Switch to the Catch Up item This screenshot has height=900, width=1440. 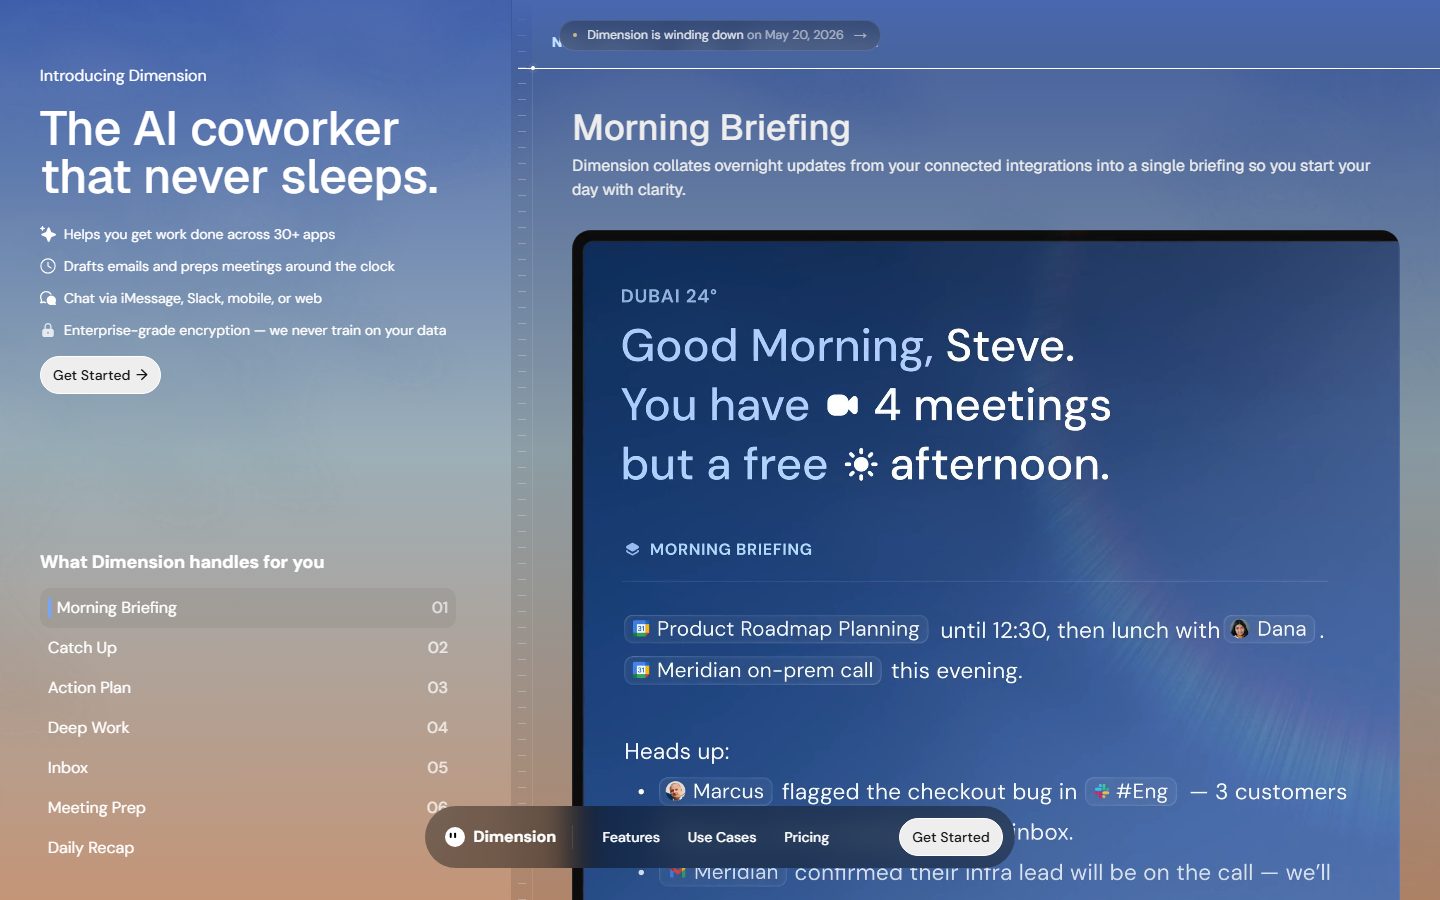(x=248, y=648)
